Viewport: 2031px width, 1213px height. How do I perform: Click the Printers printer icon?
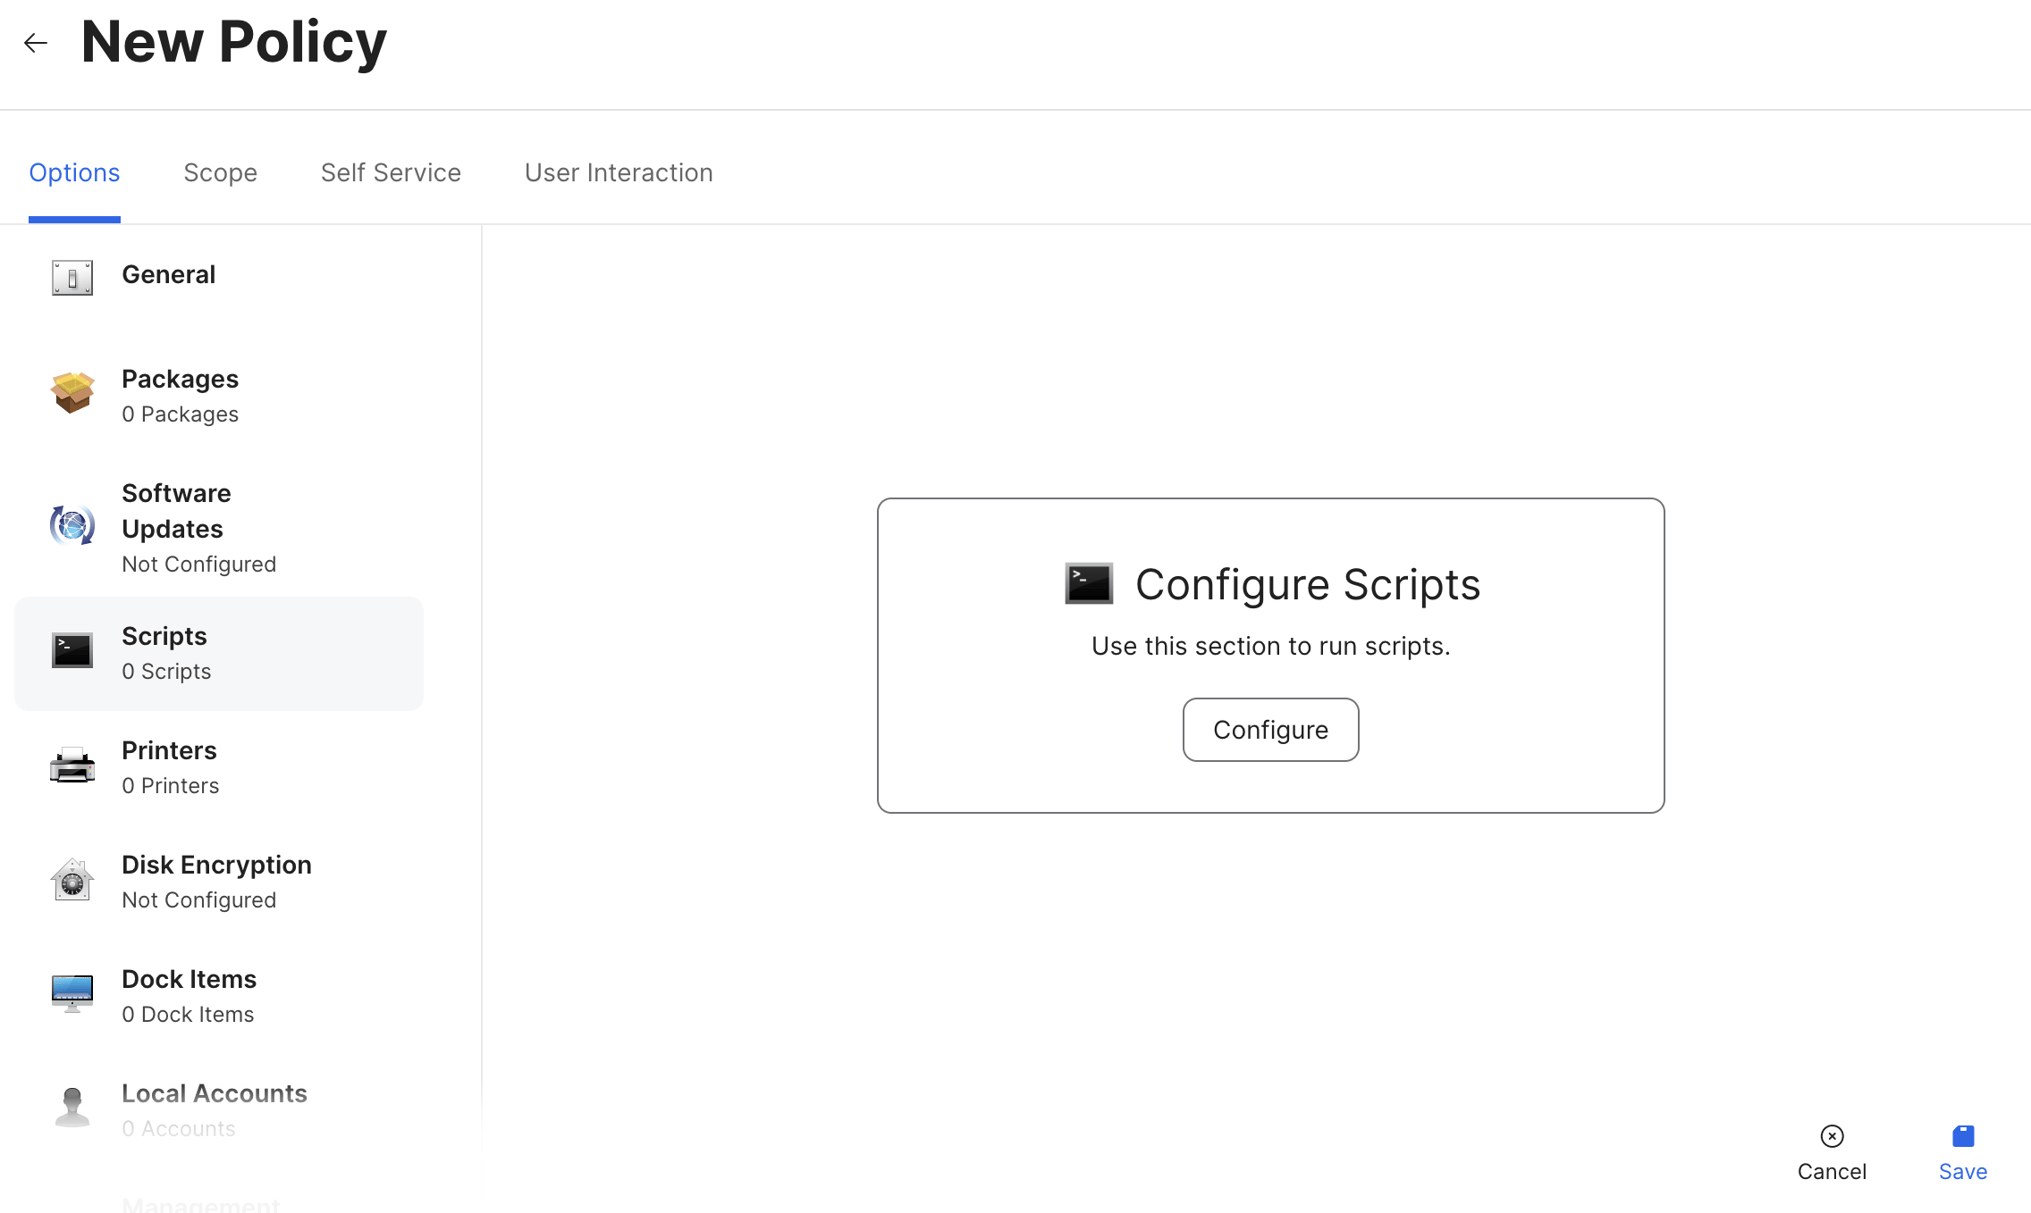click(x=72, y=766)
